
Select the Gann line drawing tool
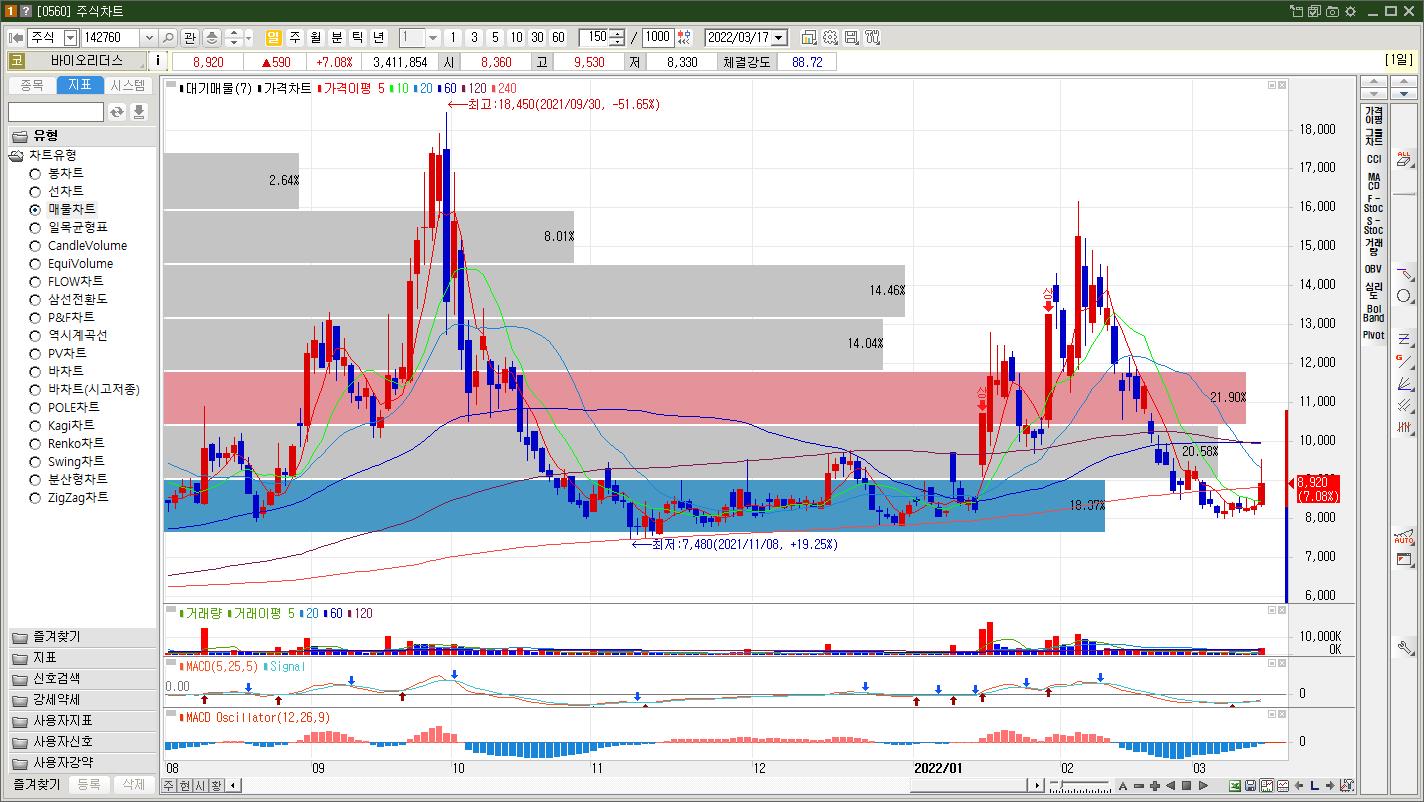click(1404, 361)
